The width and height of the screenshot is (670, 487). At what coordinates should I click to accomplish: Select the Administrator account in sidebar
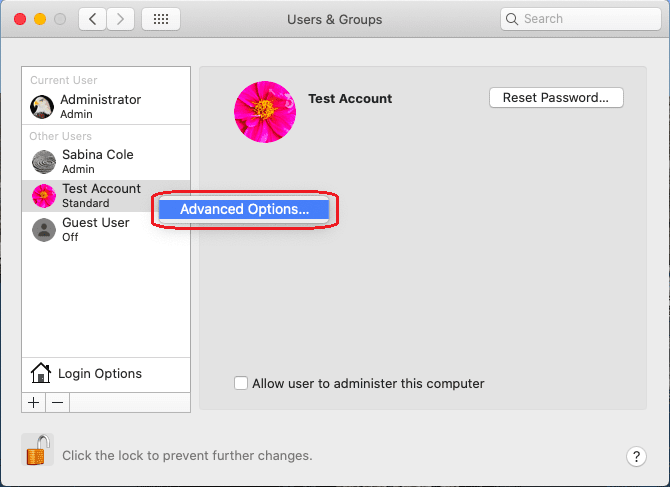click(x=100, y=106)
